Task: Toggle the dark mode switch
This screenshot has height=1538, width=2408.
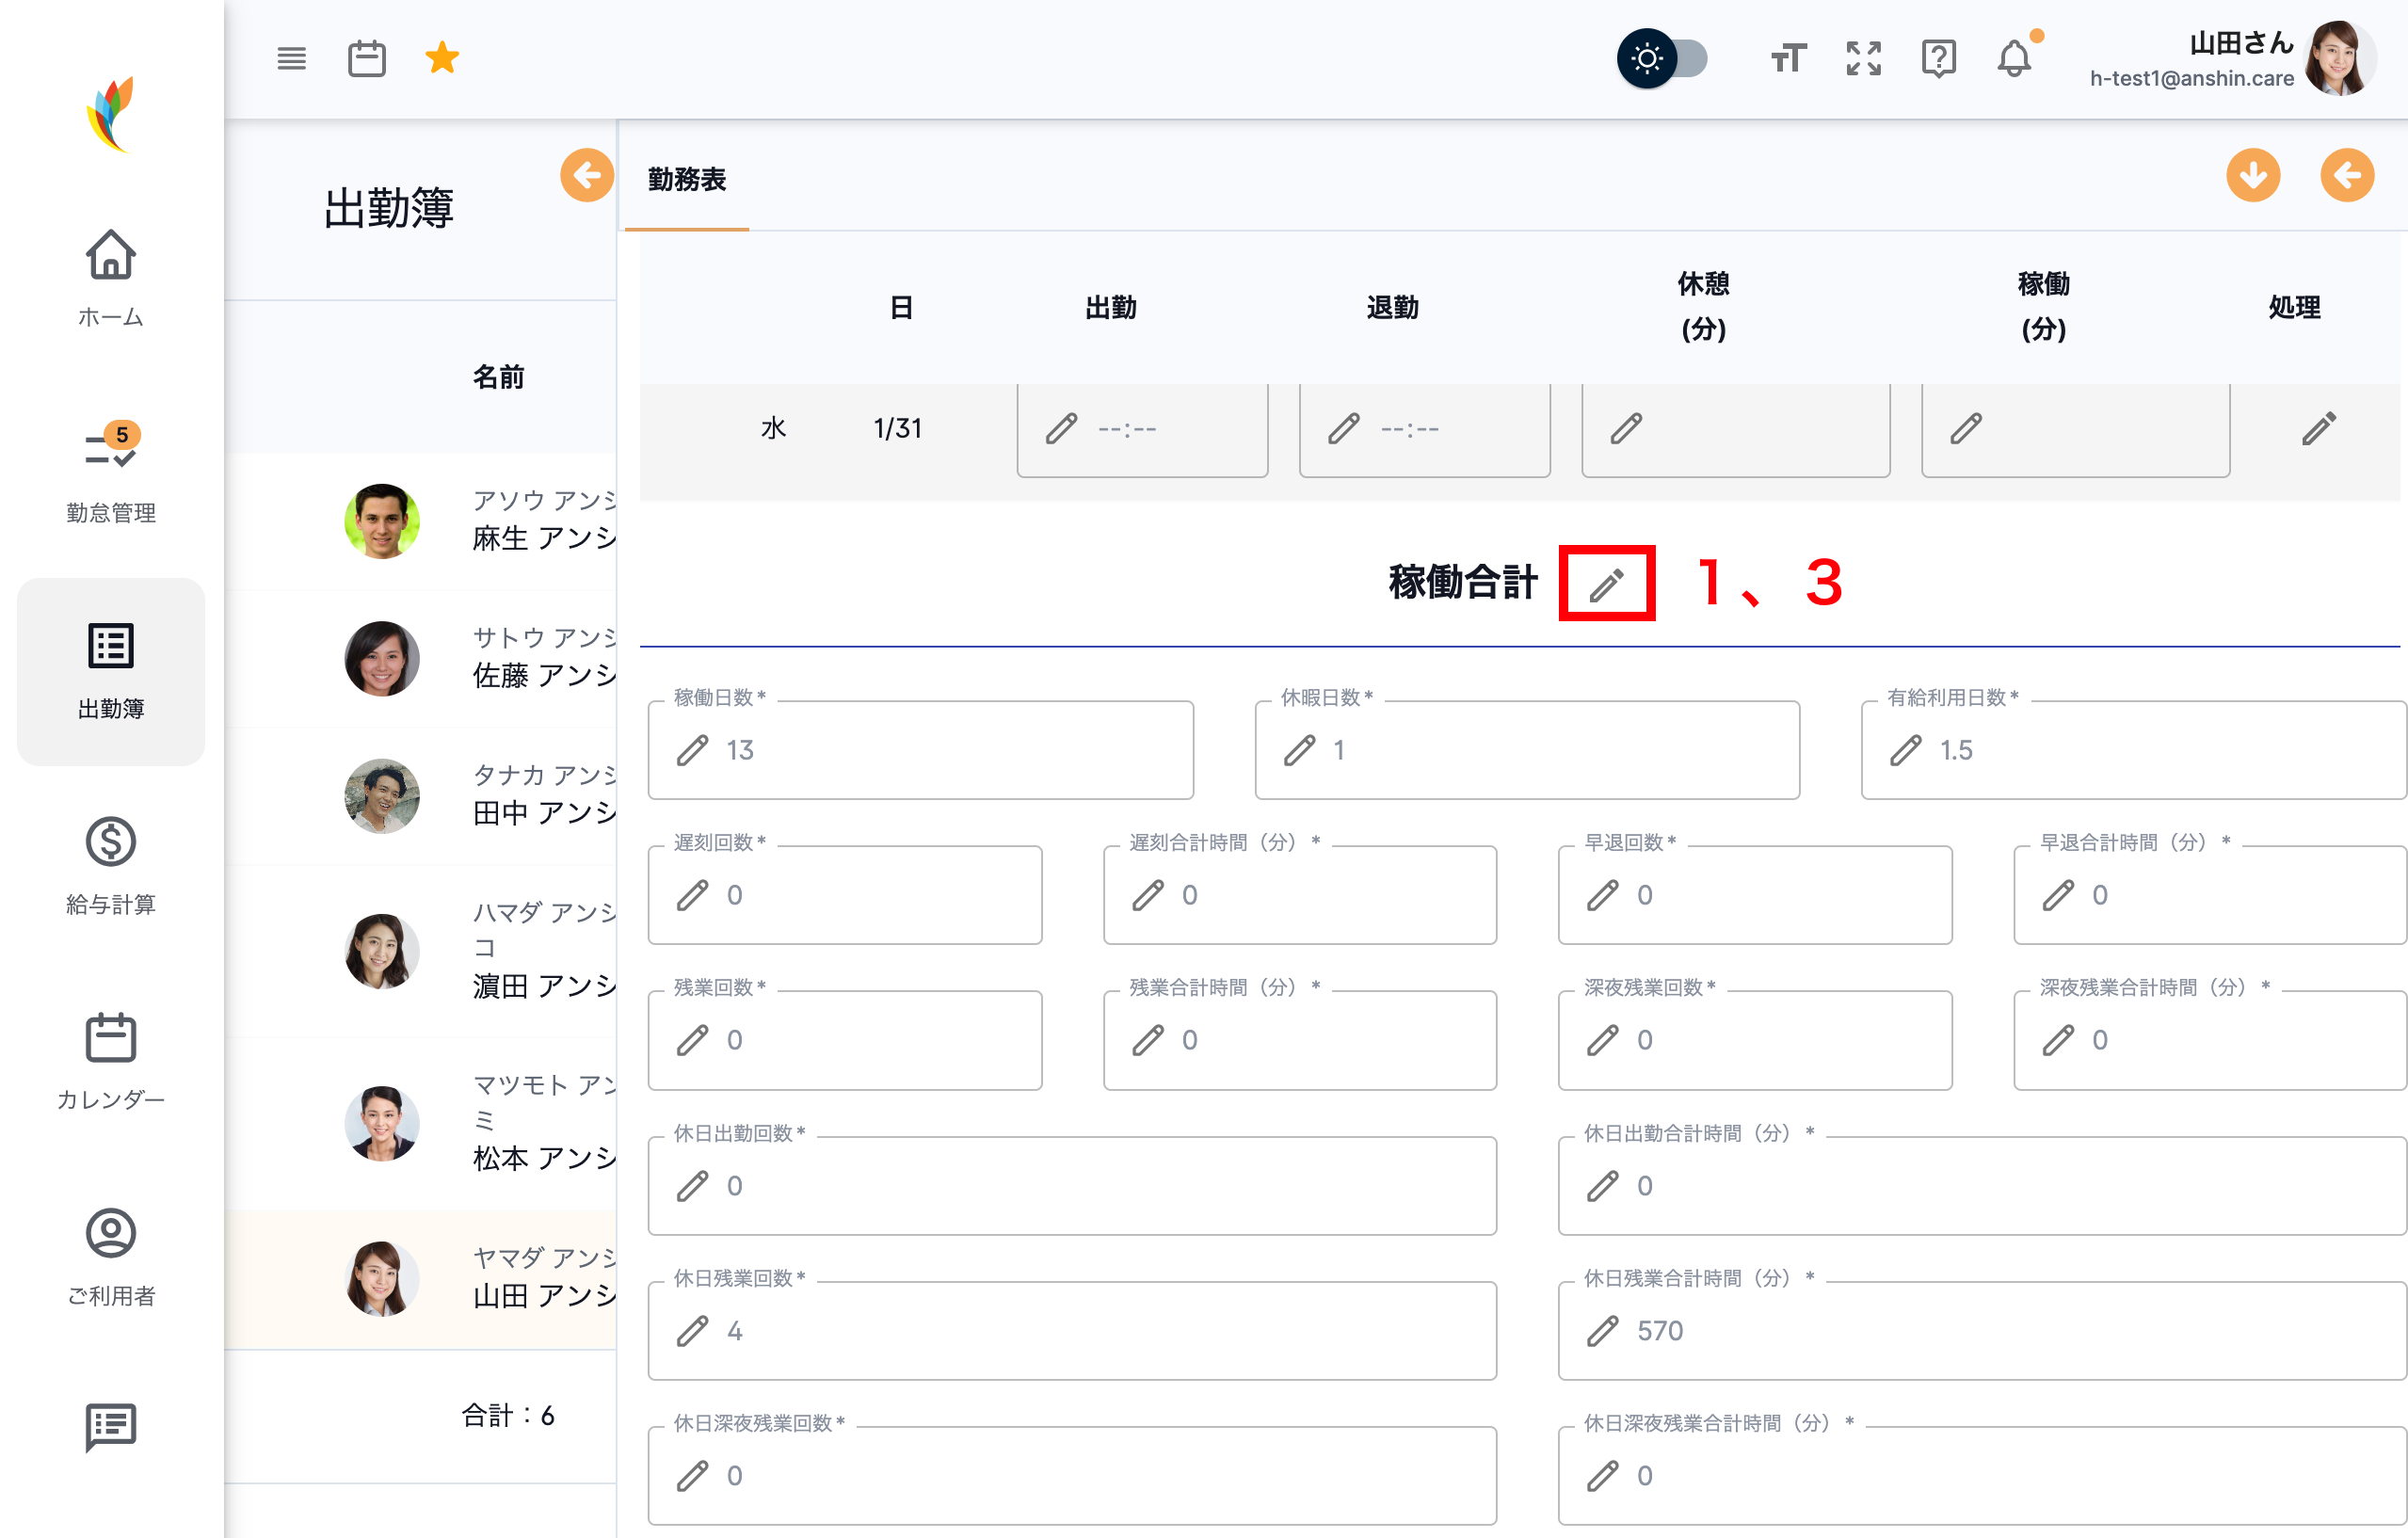Action: pyautogui.click(x=1664, y=58)
